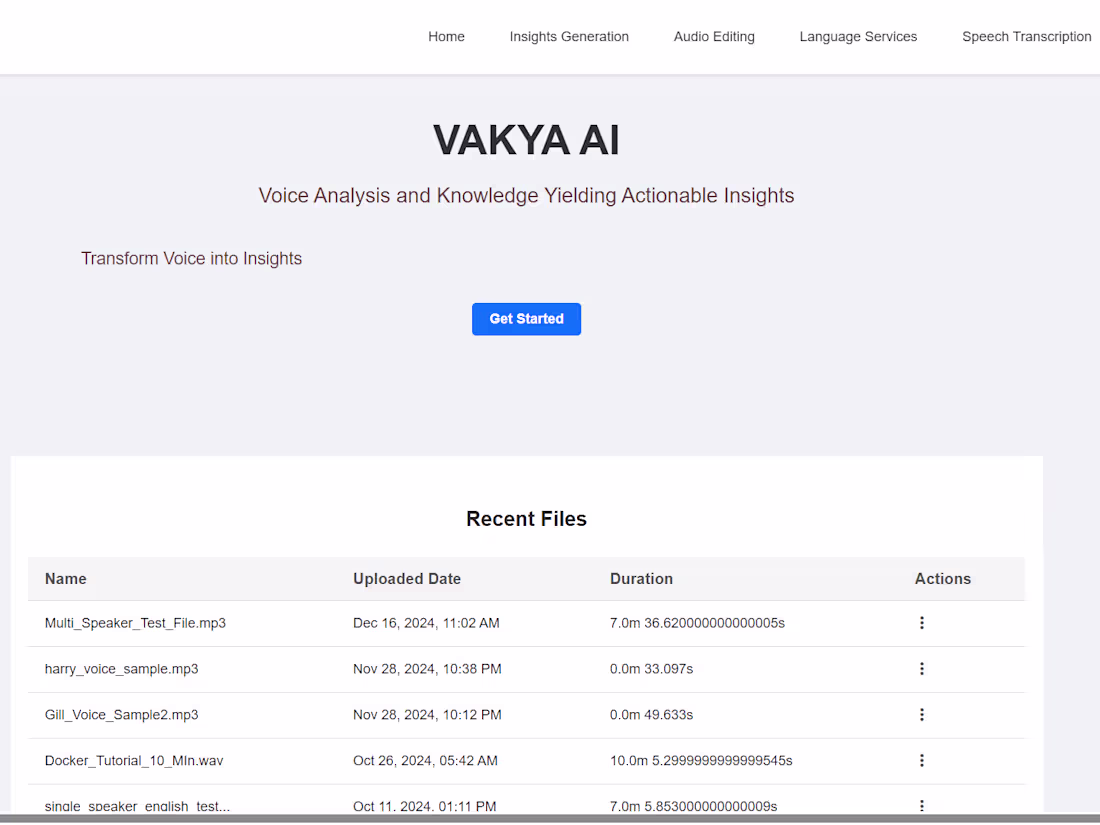Click the Gill_Voice_Sample2.mp3 file name

coord(121,715)
